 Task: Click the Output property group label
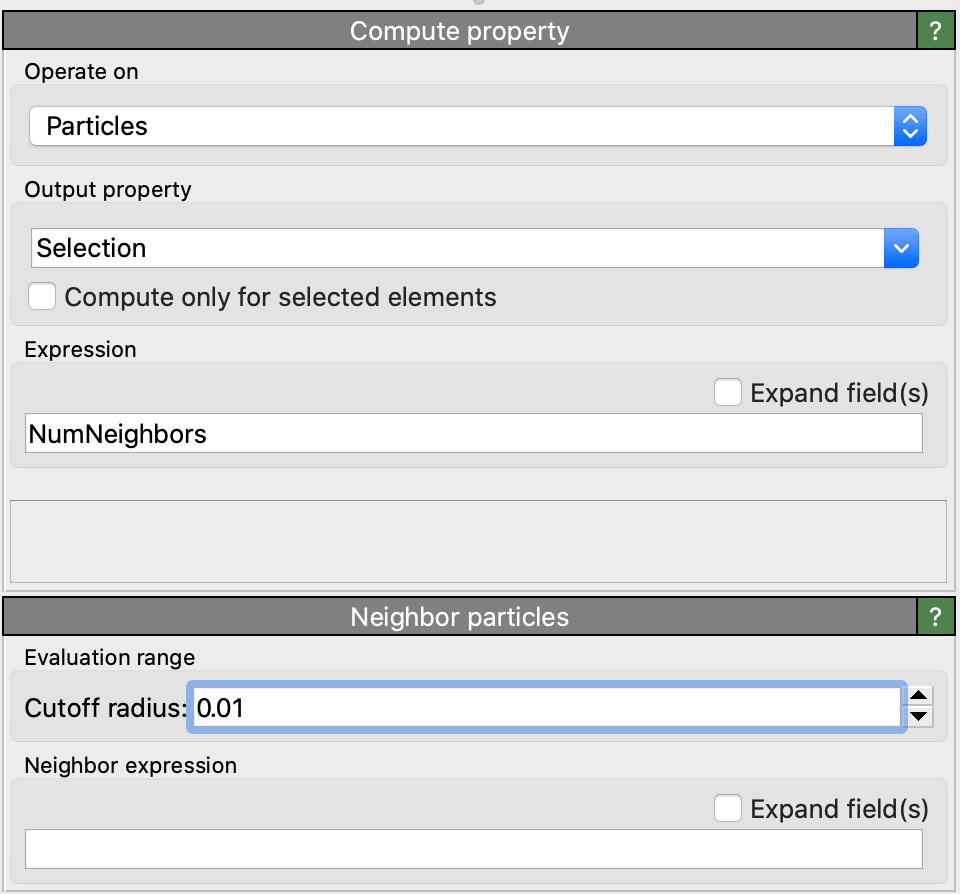coord(108,189)
